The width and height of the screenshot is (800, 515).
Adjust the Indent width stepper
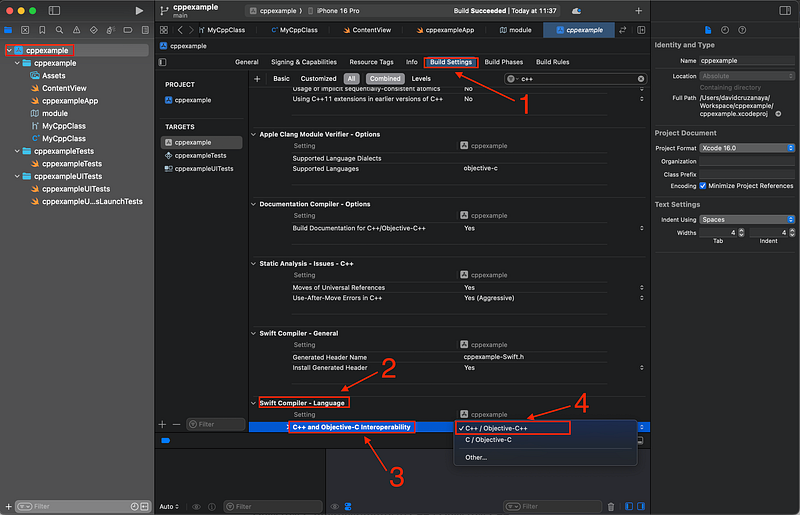tap(792, 233)
